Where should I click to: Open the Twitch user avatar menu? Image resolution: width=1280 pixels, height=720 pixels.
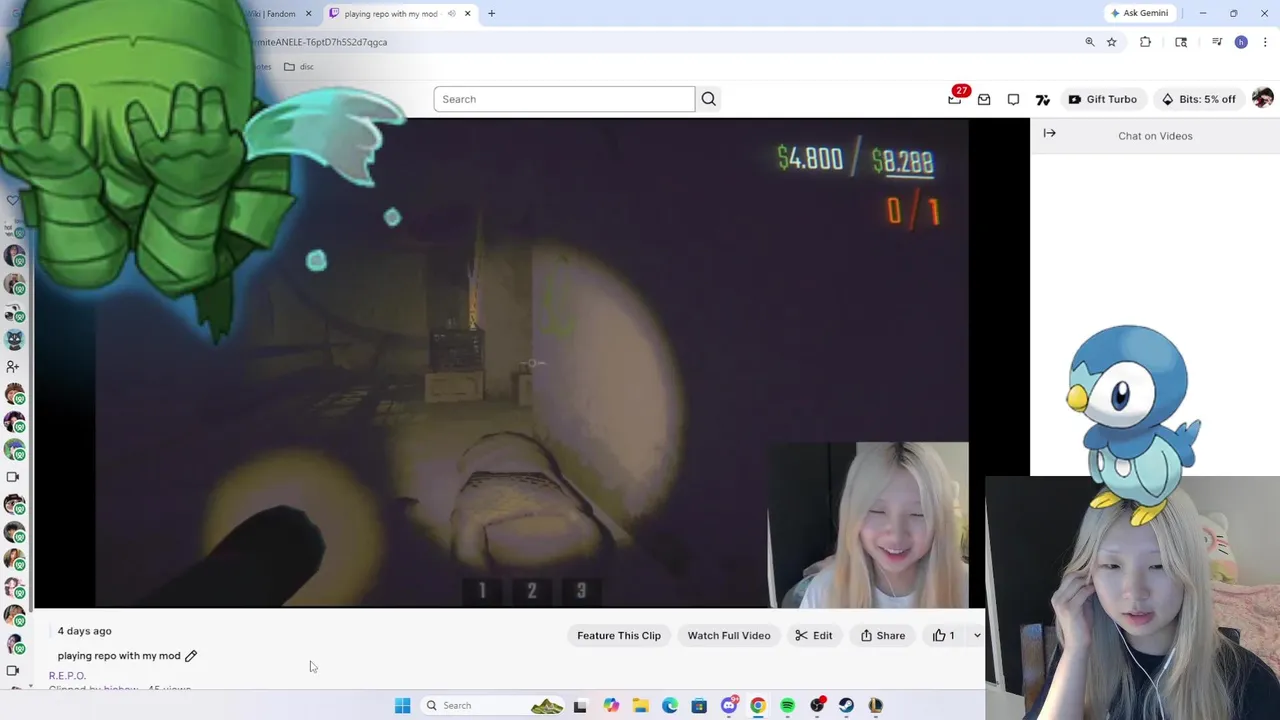(x=1262, y=98)
